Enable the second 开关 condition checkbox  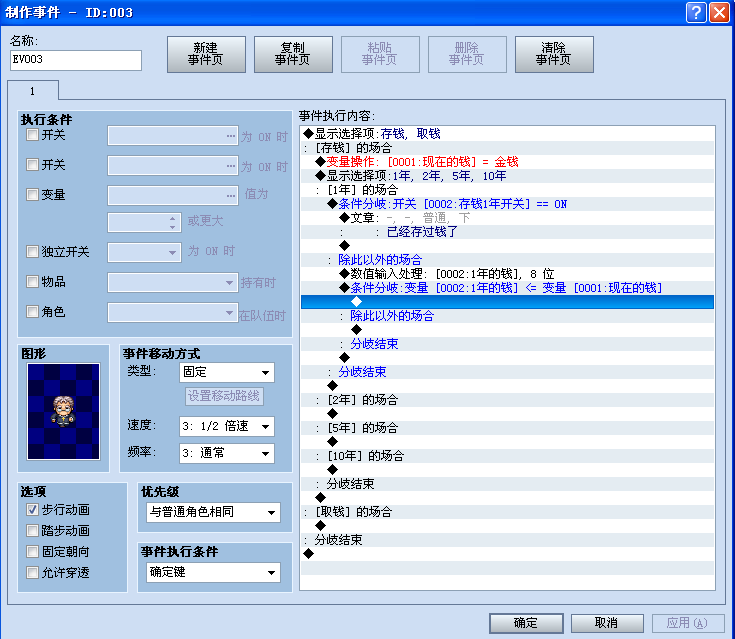pyautogui.click(x=32, y=165)
